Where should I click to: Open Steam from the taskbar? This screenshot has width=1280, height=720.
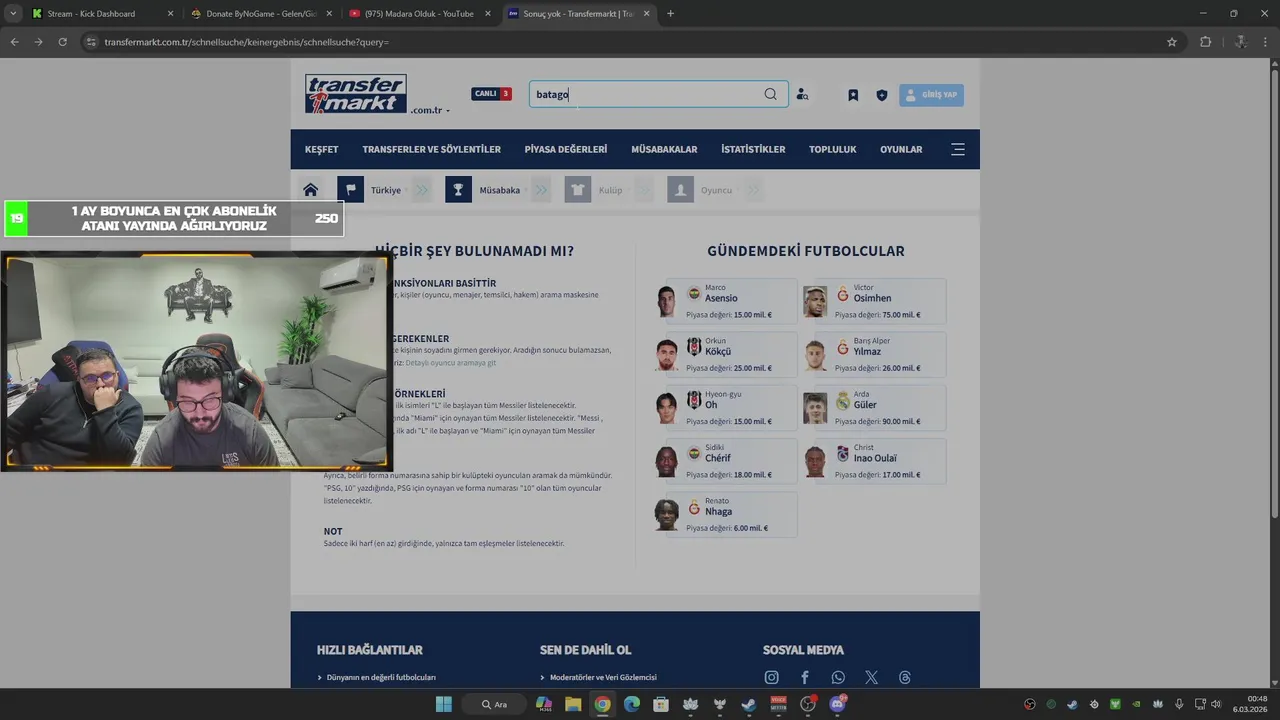click(748, 704)
